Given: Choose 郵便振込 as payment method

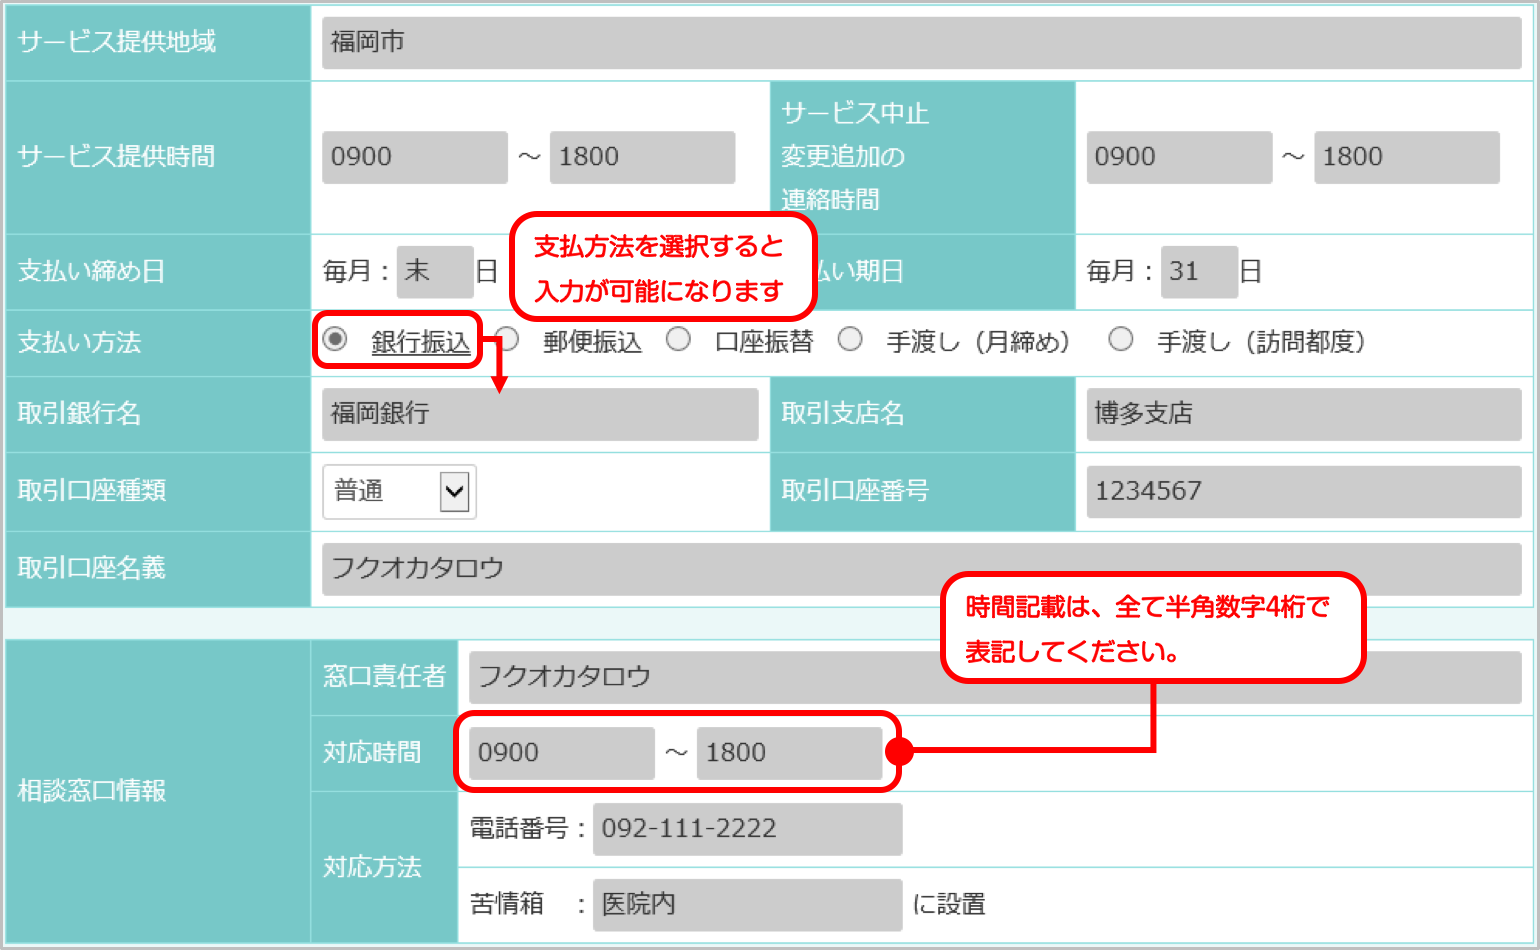Looking at the screenshot, I should [508, 340].
